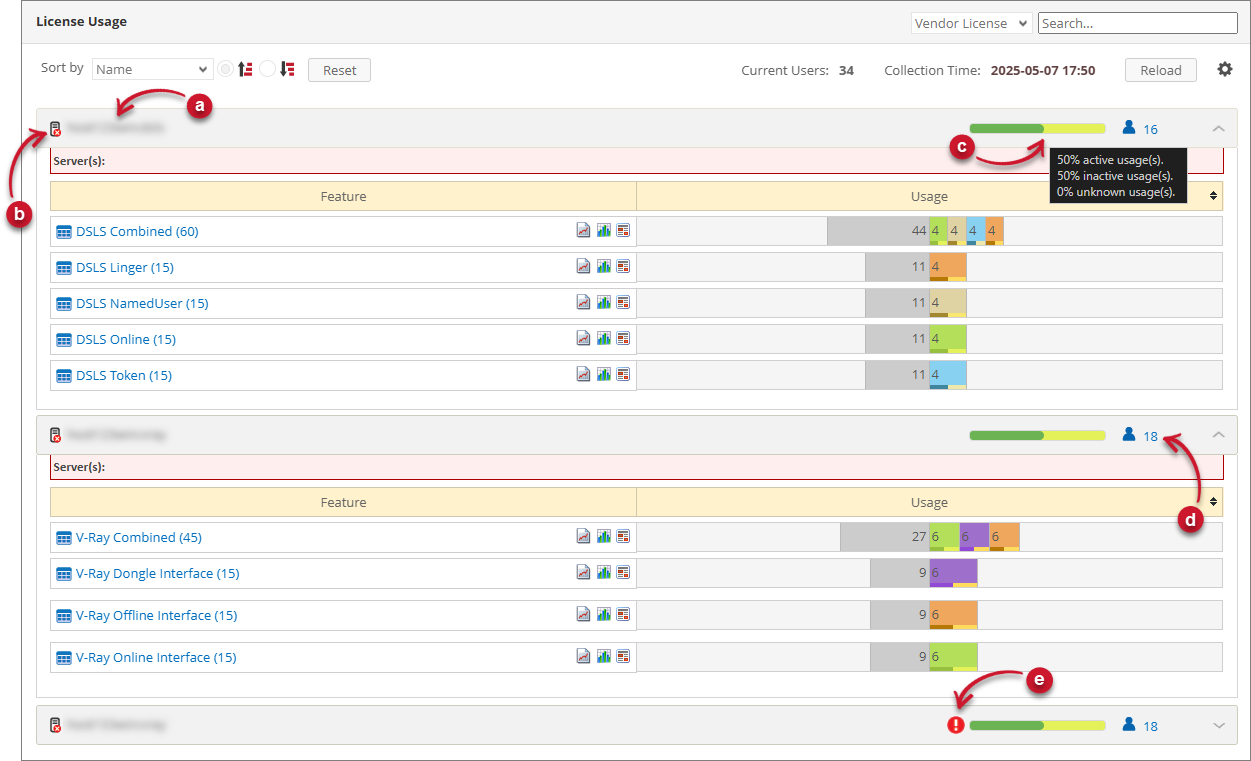
Task: Click Usage sort arrows in DSLS table
Action: 1214,196
